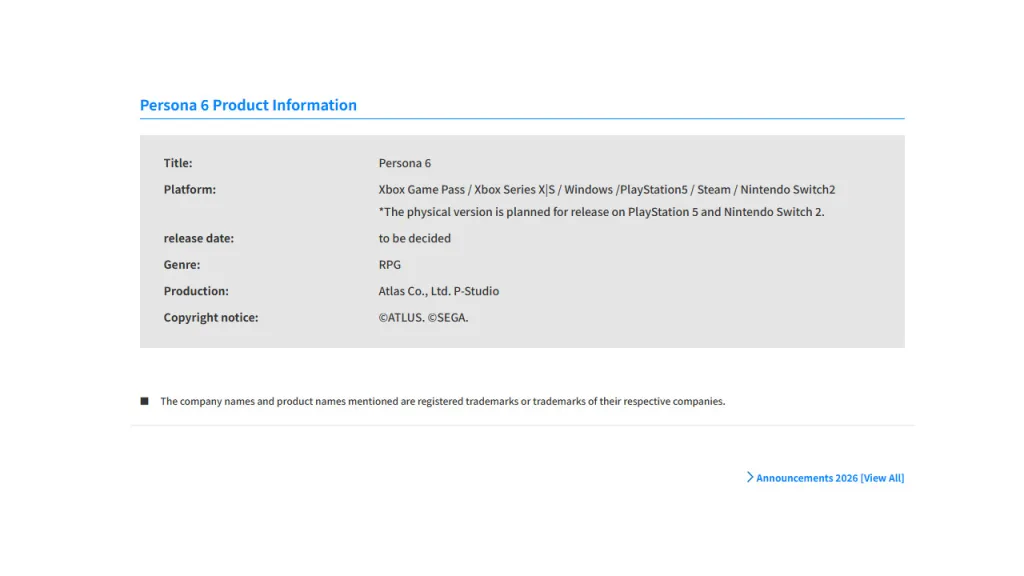1024x576 pixels.
Task: Click the 'Persona 6' title value
Action: (405, 163)
